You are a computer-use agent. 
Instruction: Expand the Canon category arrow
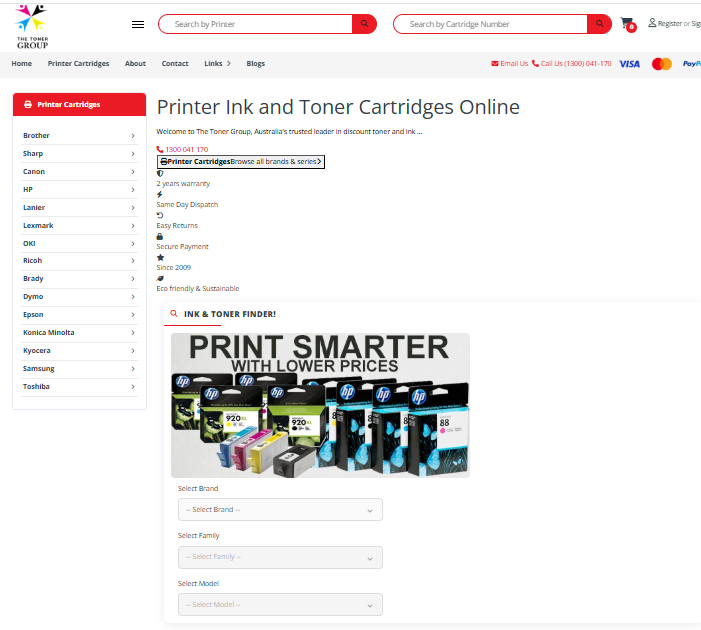pos(133,172)
